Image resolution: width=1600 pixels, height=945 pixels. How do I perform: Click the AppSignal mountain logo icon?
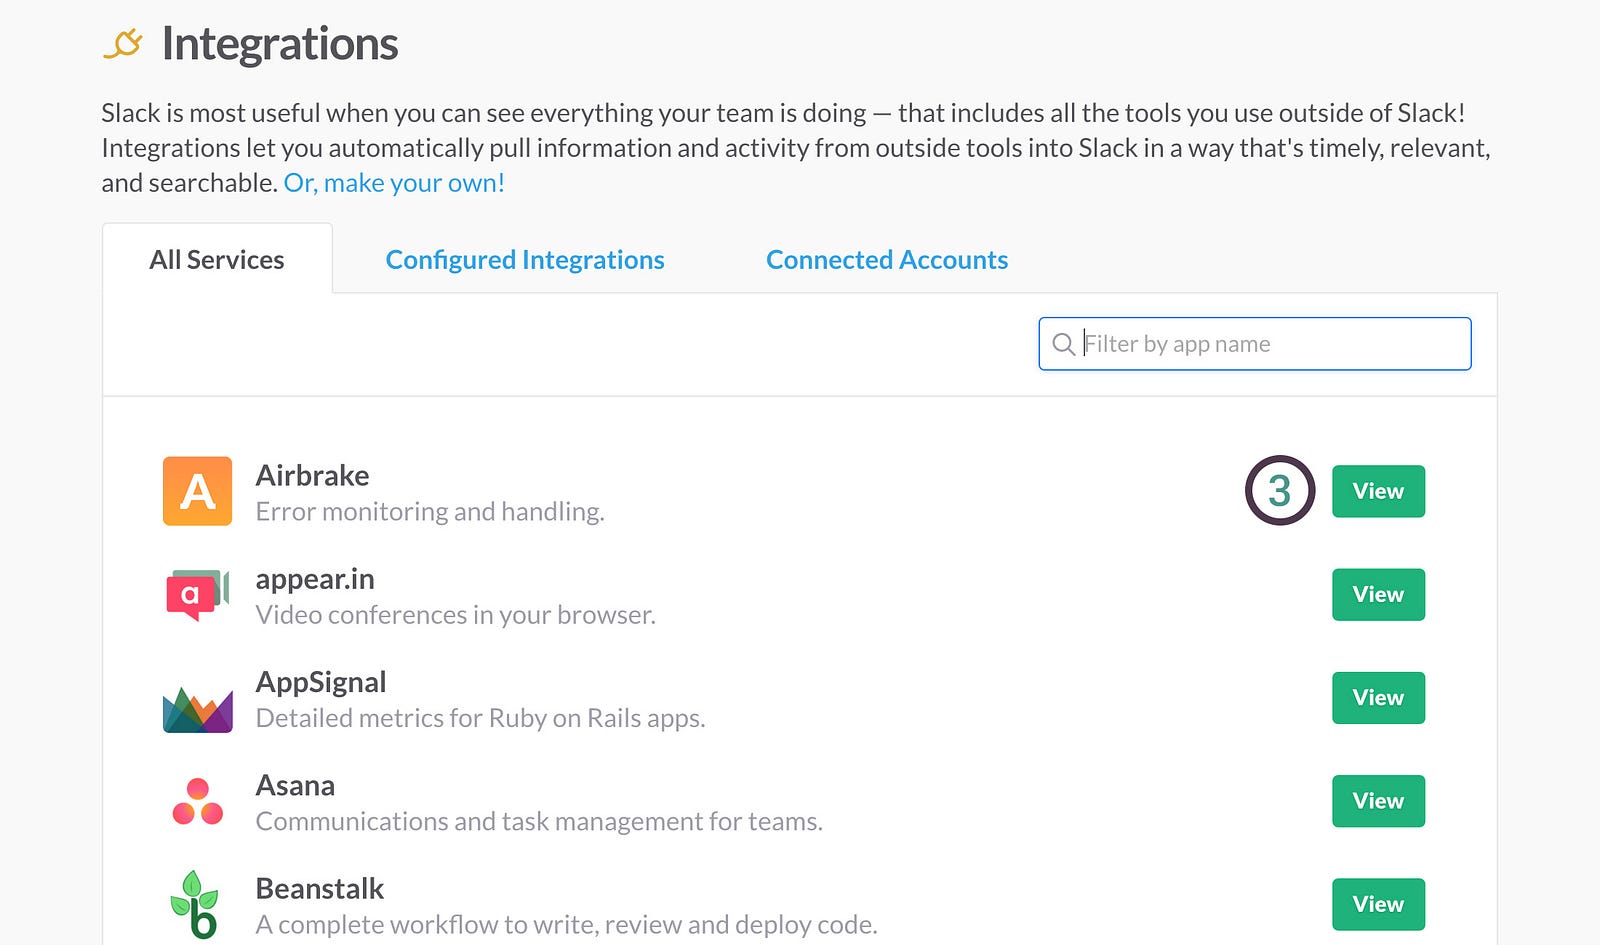pos(197,708)
